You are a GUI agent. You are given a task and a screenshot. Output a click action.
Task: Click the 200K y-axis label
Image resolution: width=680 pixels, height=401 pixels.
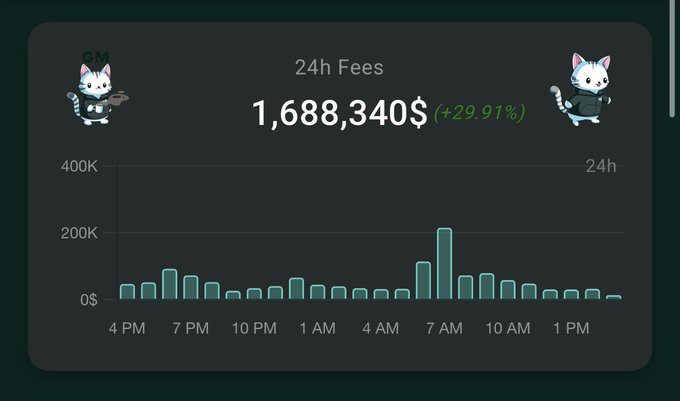click(x=79, y=233)
